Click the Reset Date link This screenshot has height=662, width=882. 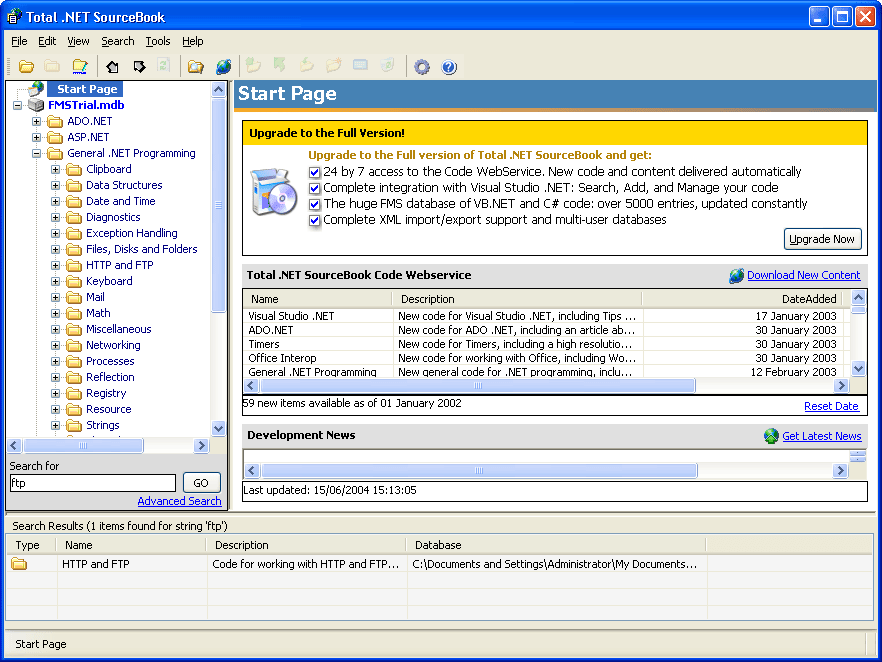831,406
